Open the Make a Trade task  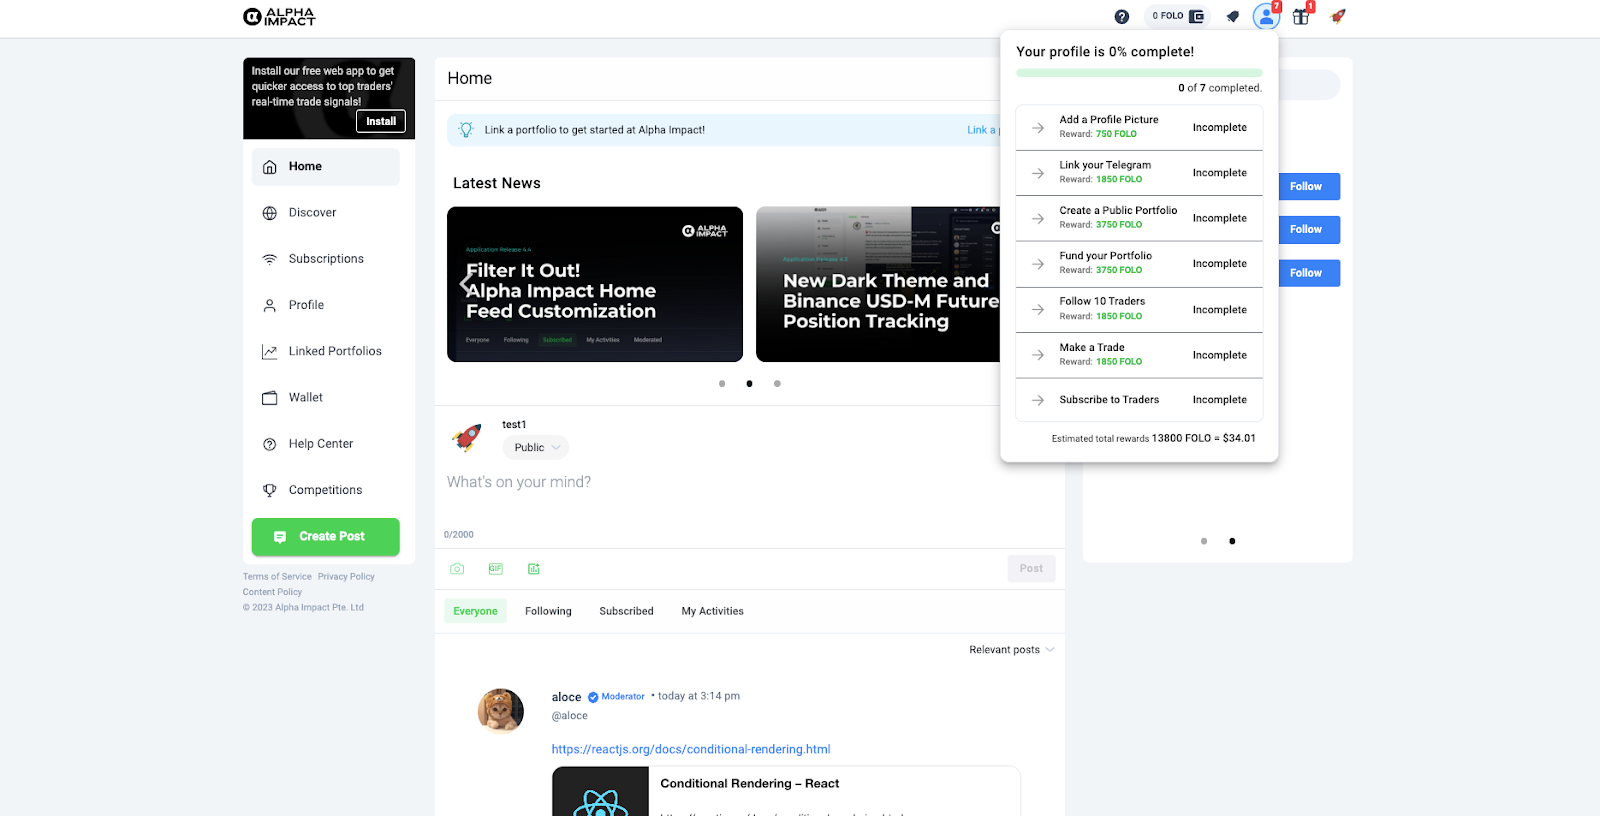click(x=1139, y=355)
